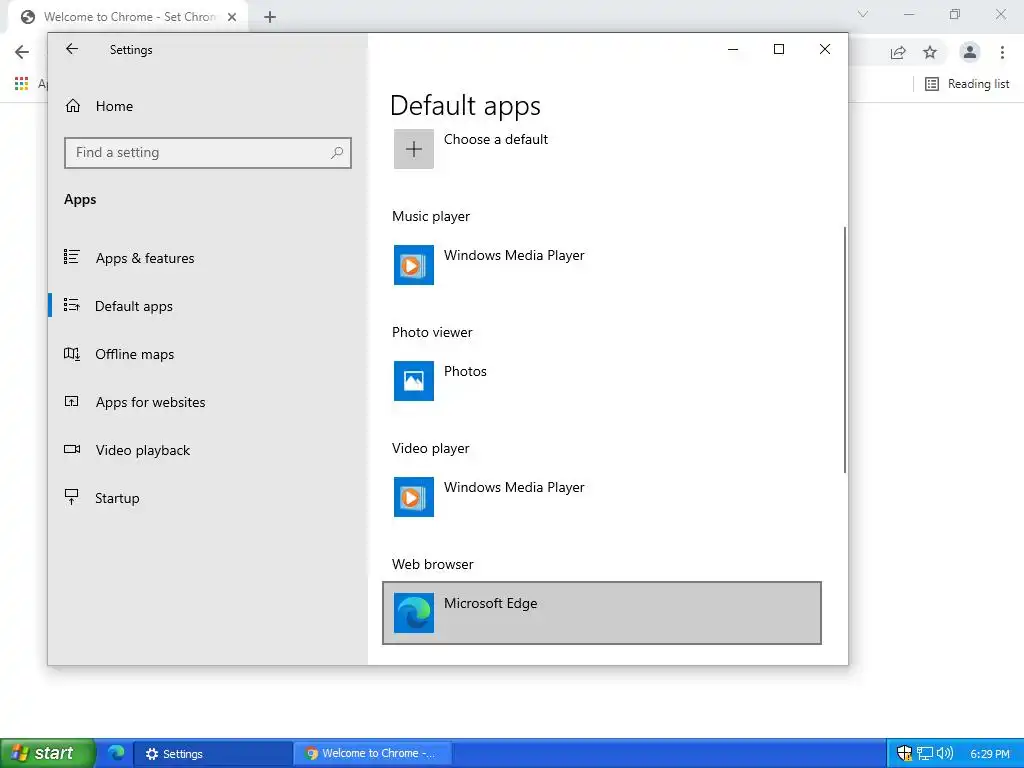
Task: Open the Chrome profile avatar menu
Action: pyautogui.click(x=970, y=52)
